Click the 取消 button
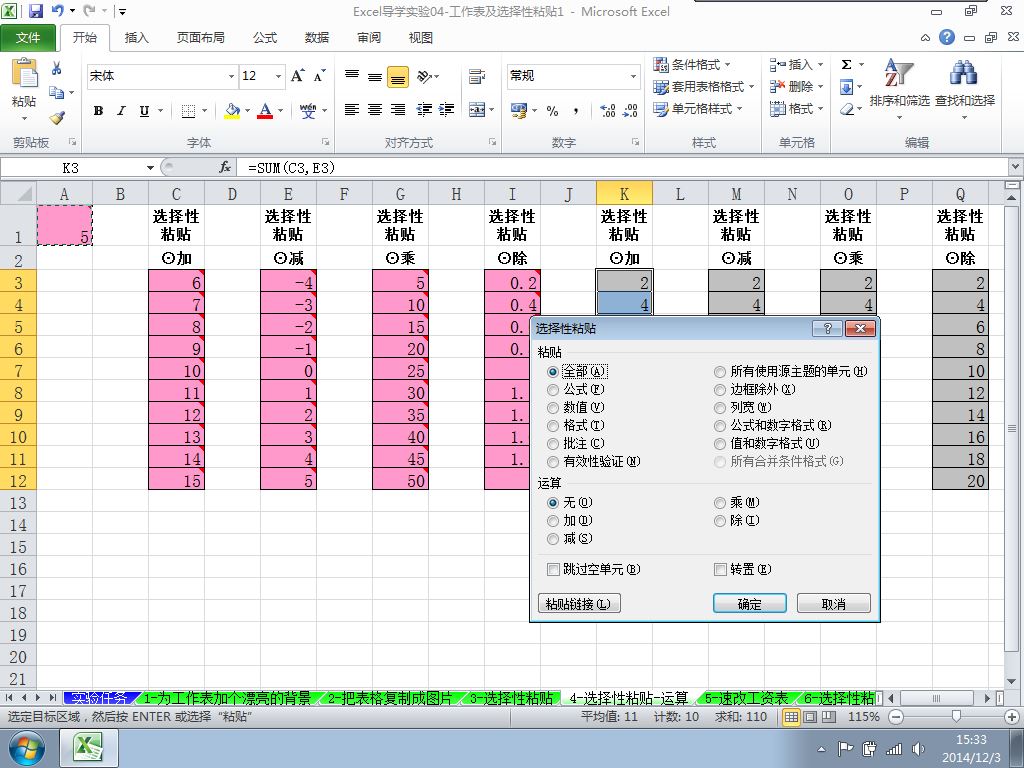This screenshot has width=1024, height=768. point(833,603)
